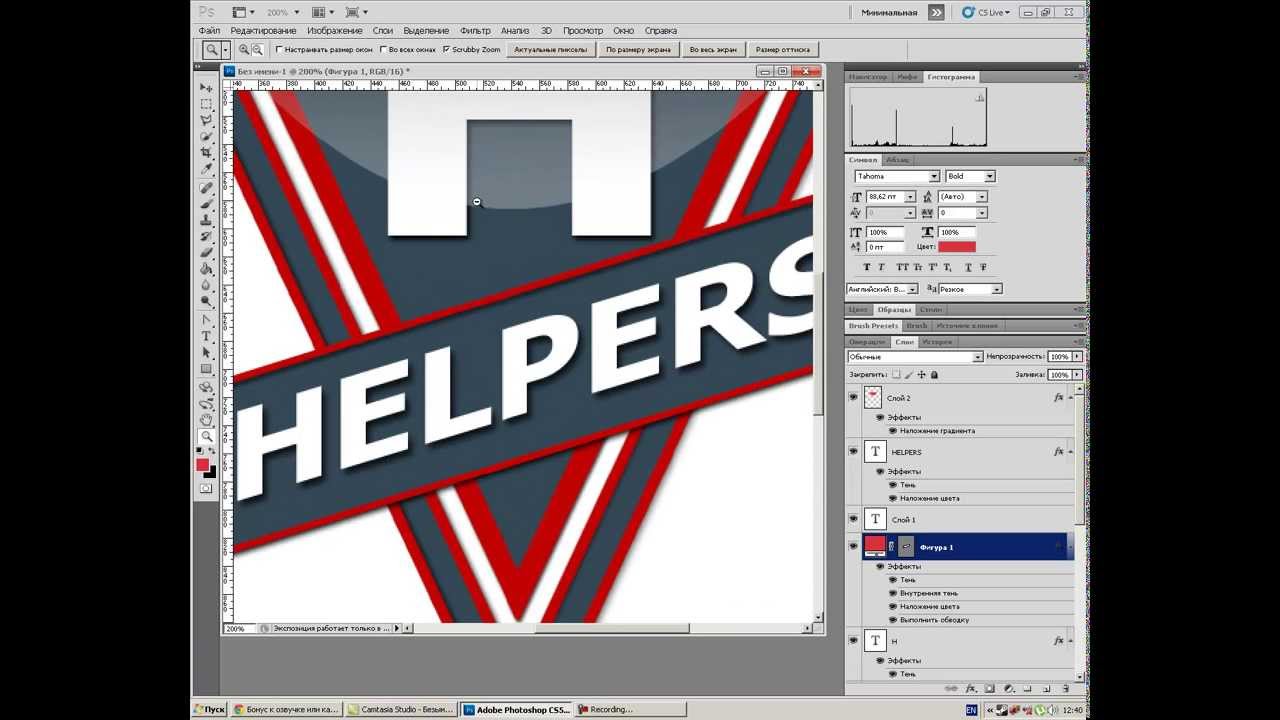Select the Eyedropper tool

[x=206, y=170]
